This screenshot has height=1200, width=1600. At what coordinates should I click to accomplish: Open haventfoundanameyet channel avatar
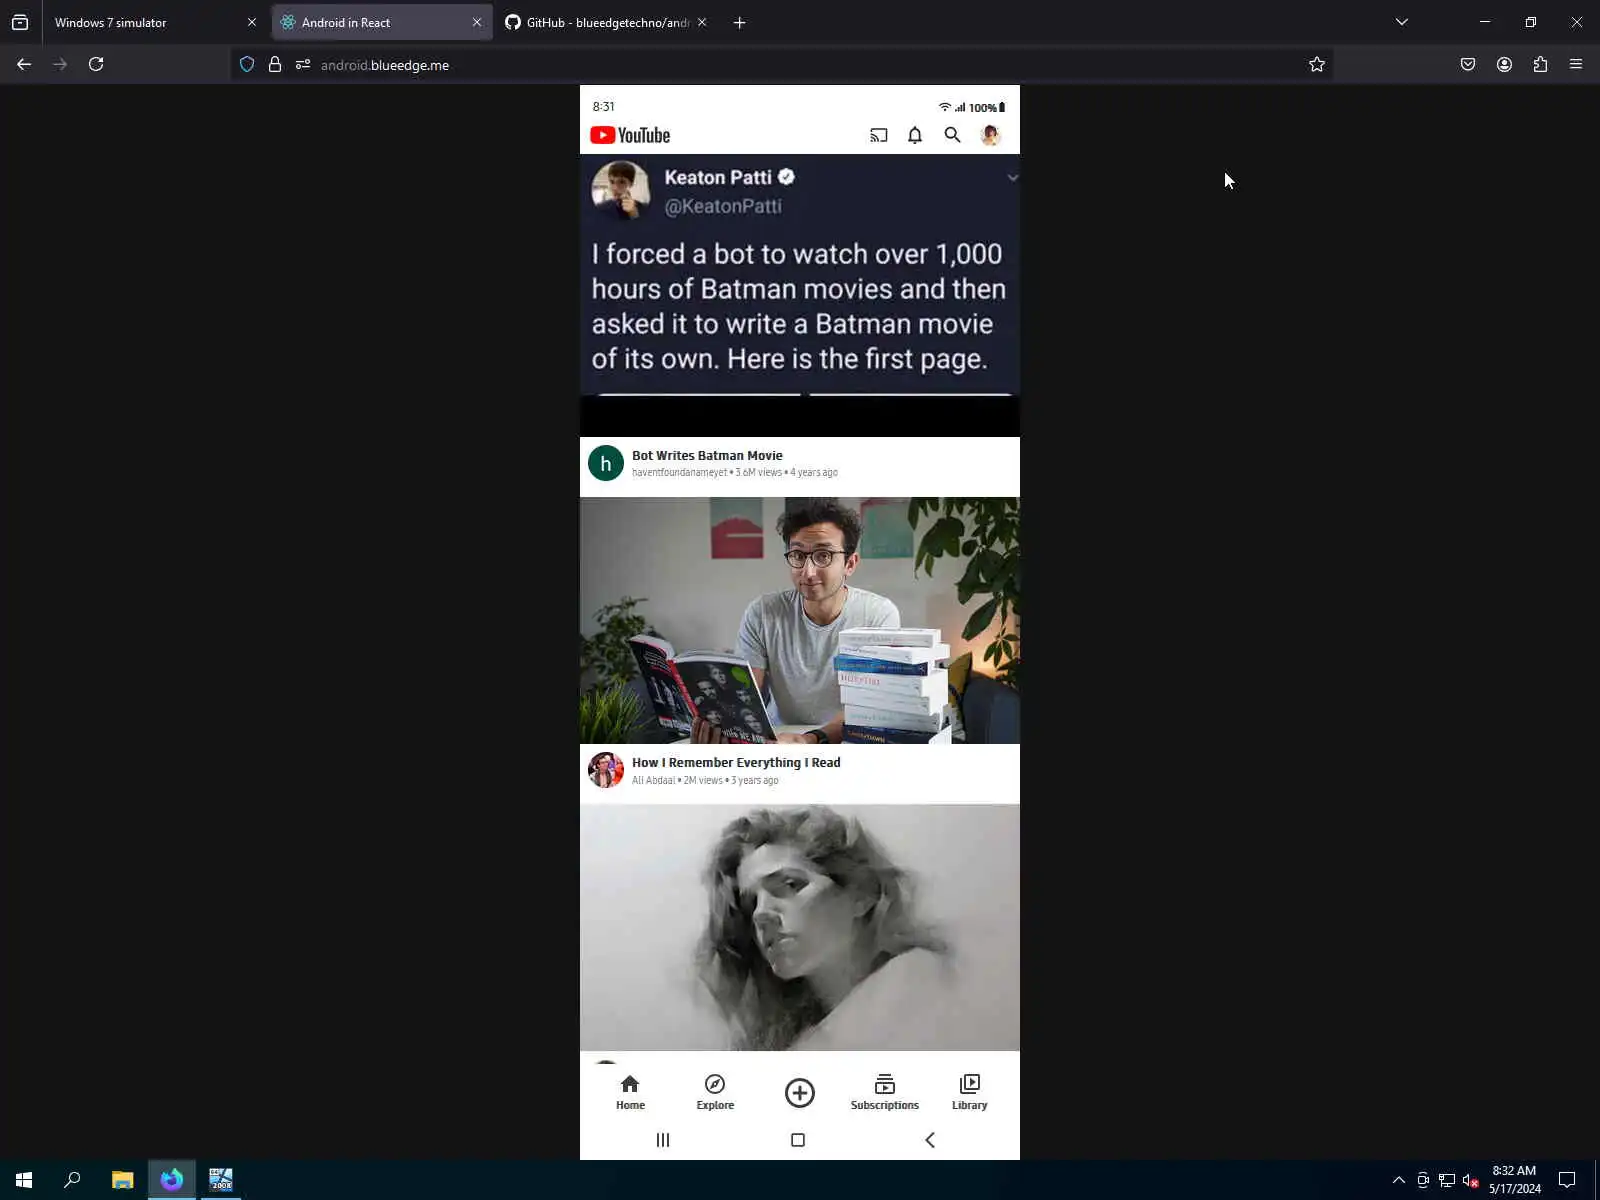(606, 463)
